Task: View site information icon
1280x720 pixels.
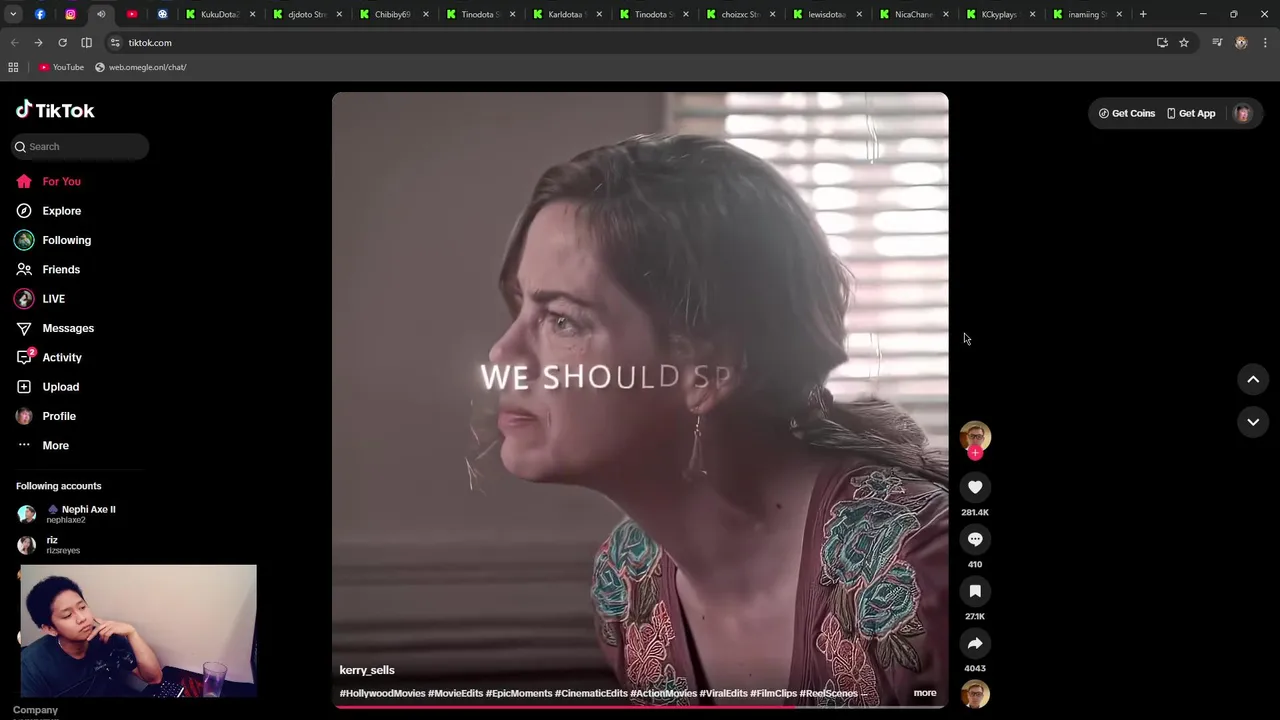Action: pos(115,43)
